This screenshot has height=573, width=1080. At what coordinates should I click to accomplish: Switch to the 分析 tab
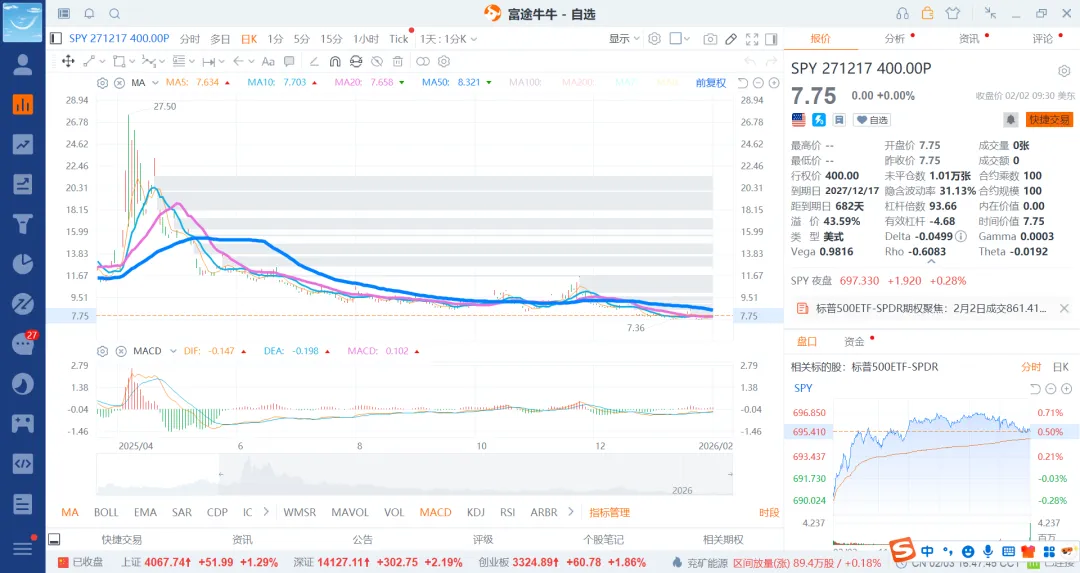[895, 39]
